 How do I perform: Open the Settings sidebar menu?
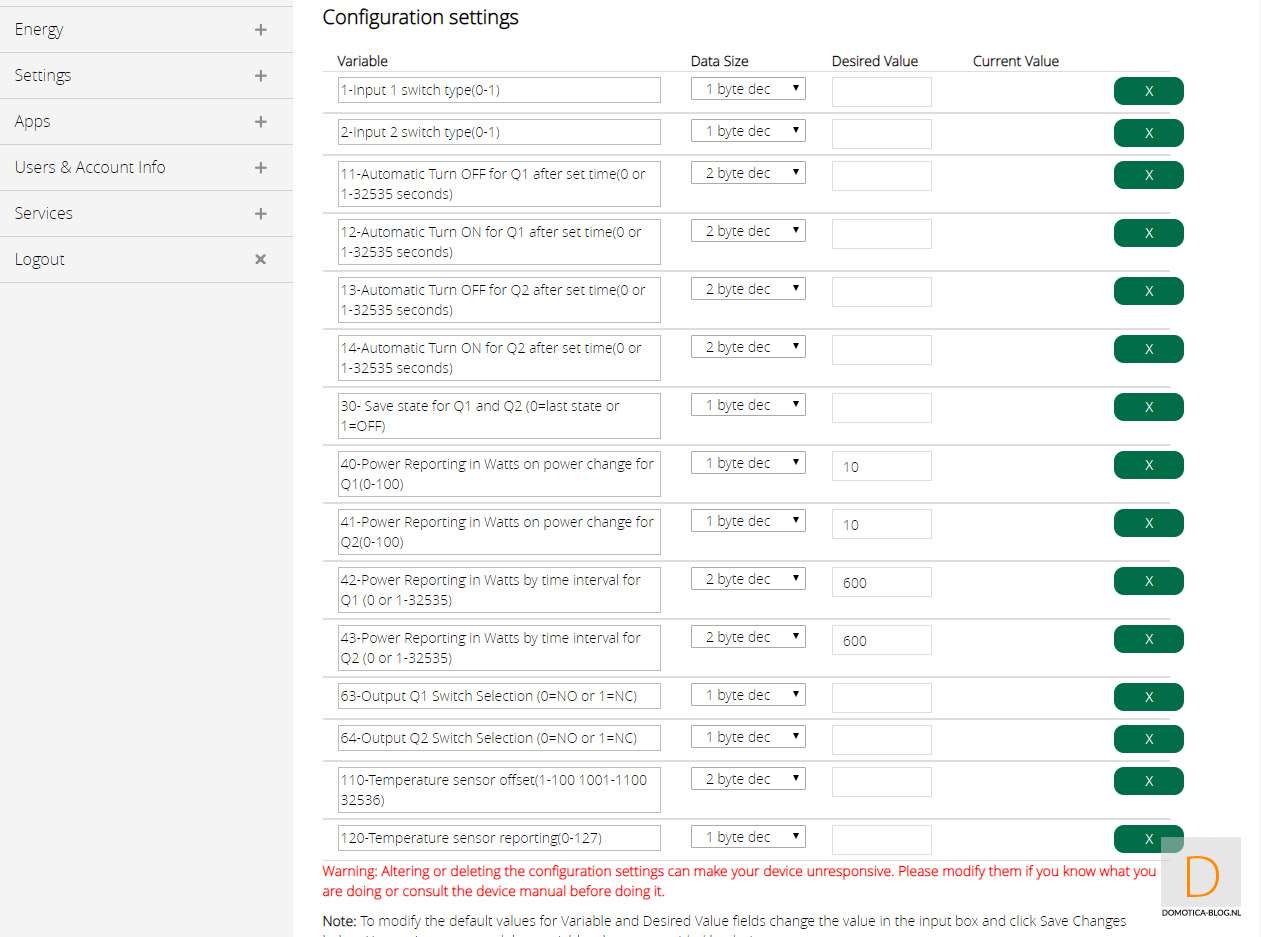tap(43, 76)
